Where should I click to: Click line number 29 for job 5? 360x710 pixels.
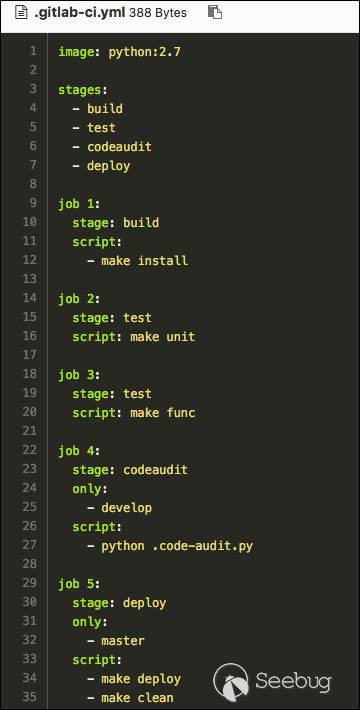click(29, 583)
